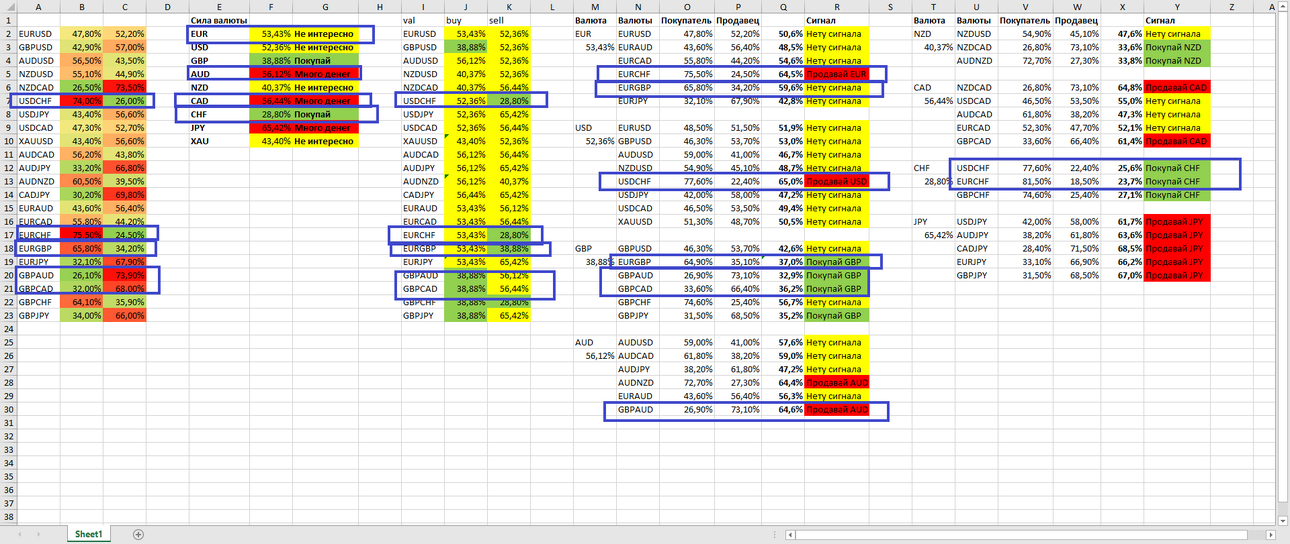Click the 'Покупай NZD' cell in the NZDCAD row

click(1177, 47)
